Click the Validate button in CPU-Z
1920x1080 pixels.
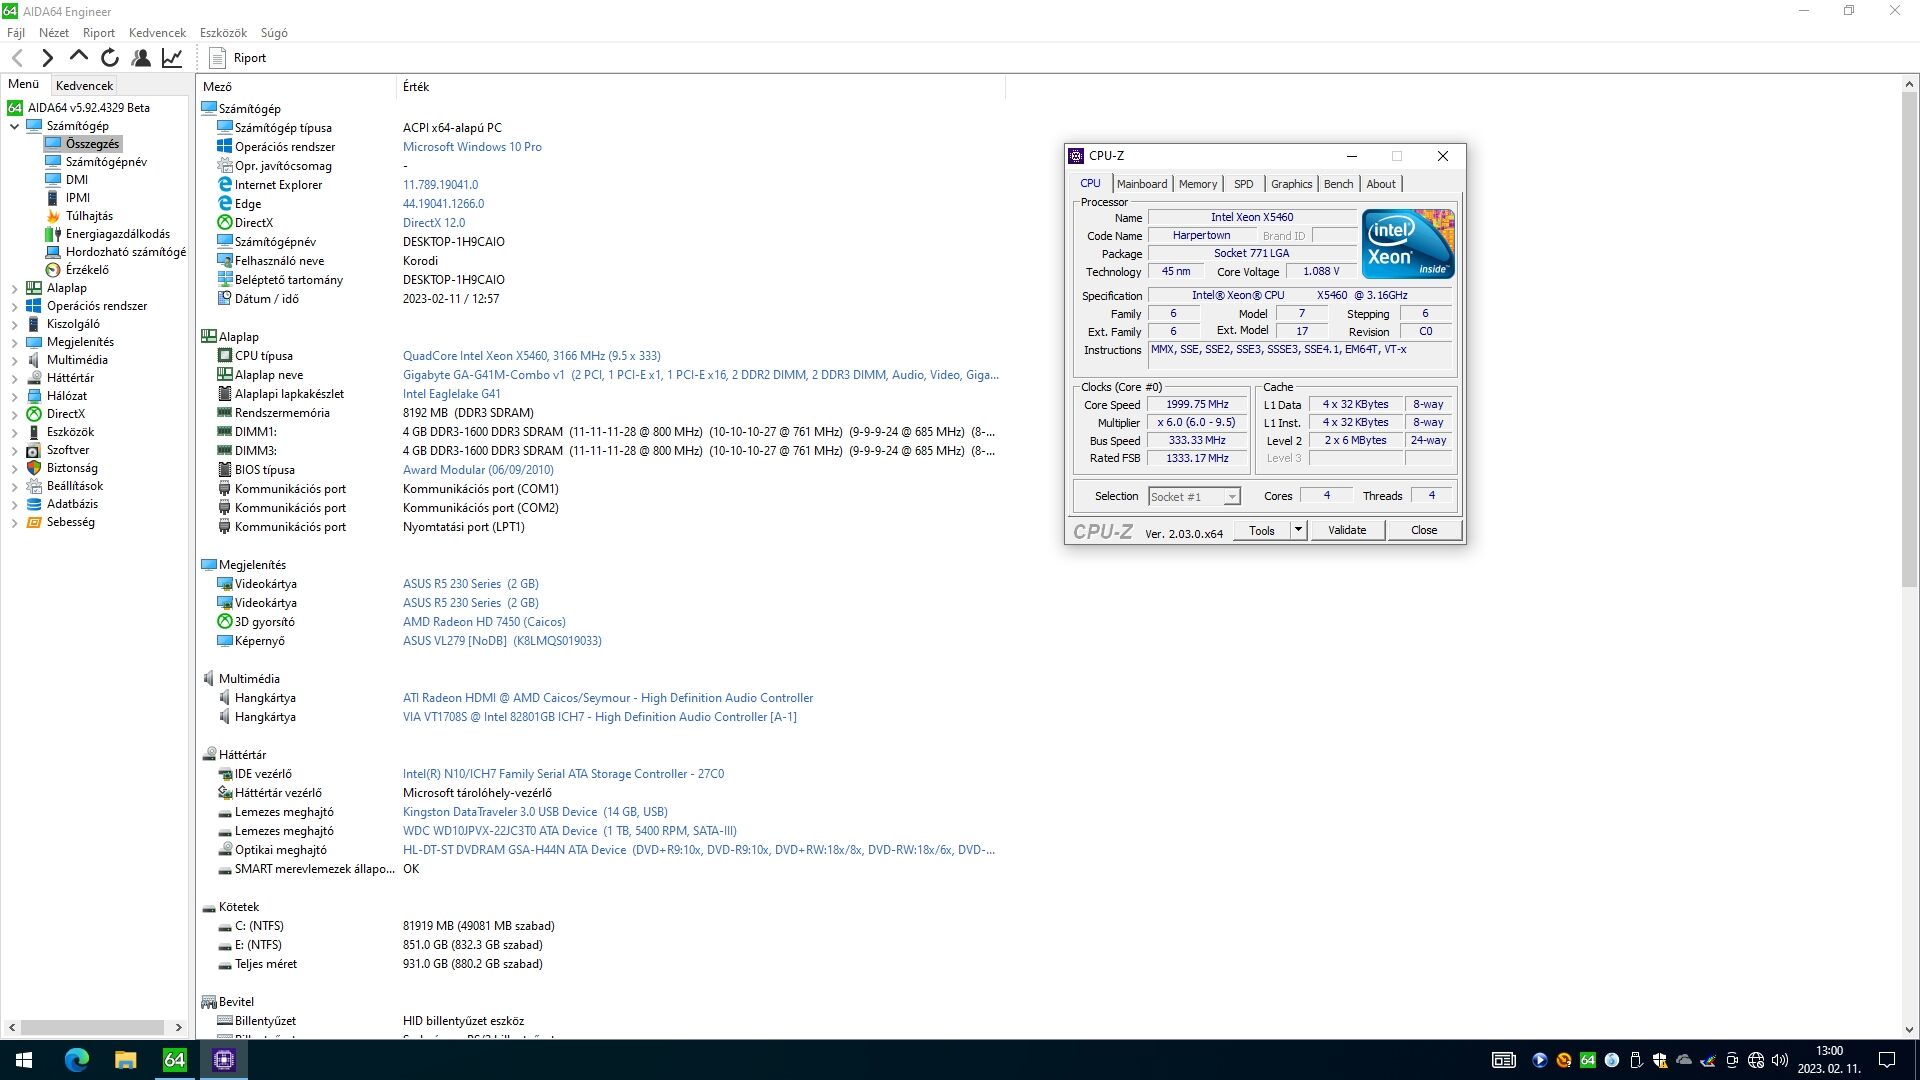coord(1346,530)
